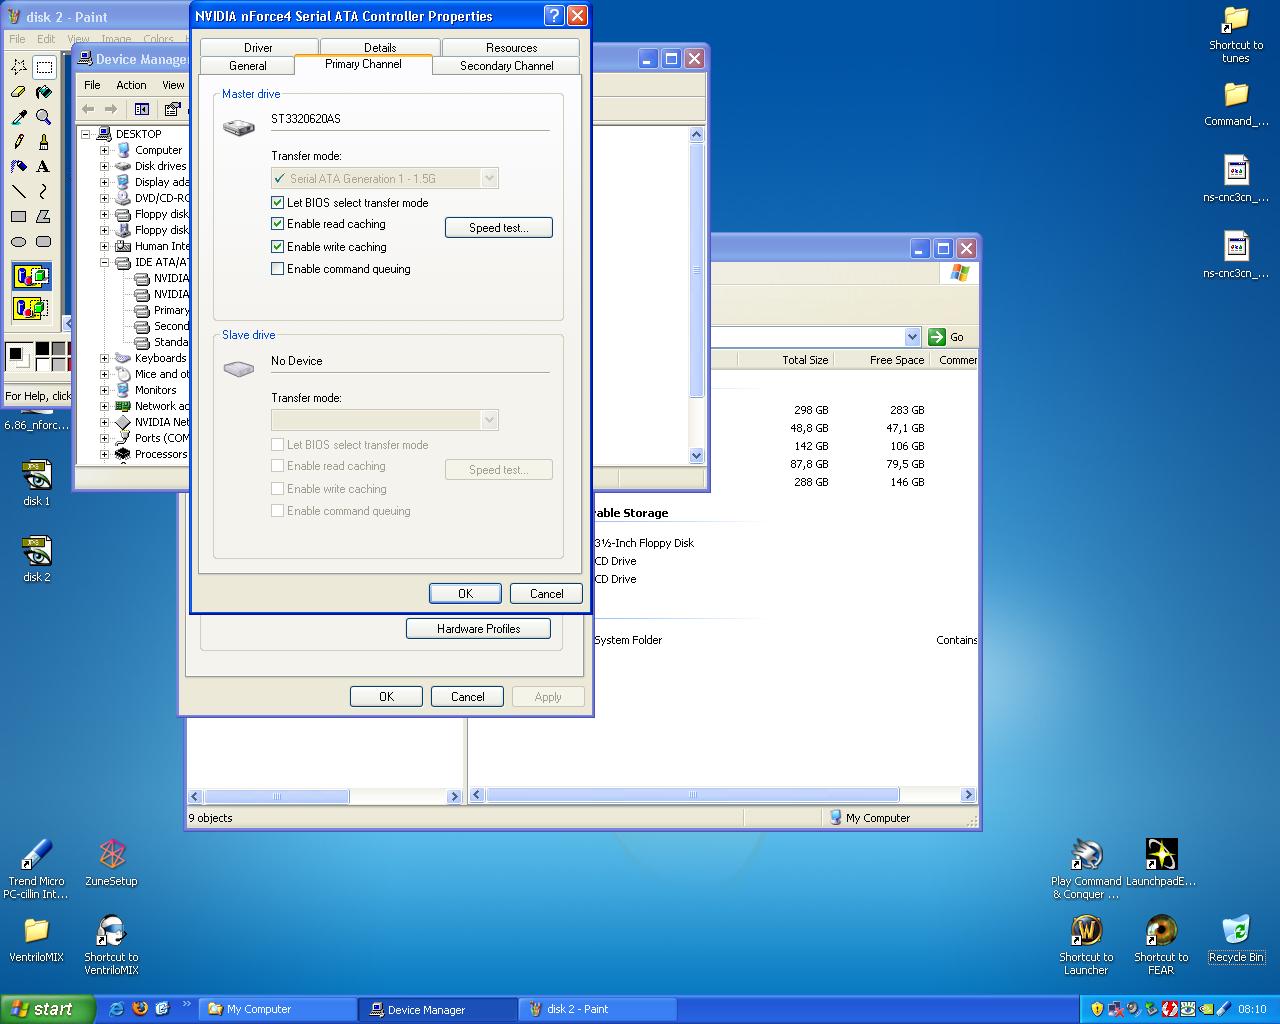The width and height of the screenshot is (1280, 1024).
Task: Collapse the DESKTOP root node
Action: (86, 134)
